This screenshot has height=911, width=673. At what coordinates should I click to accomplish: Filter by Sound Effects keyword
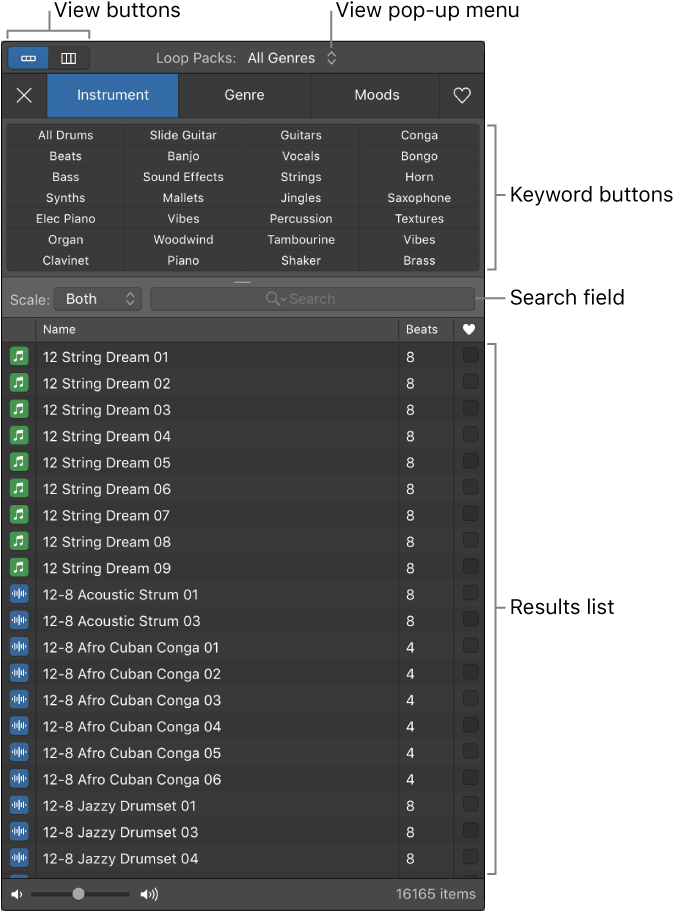click(x=183, y=177)
